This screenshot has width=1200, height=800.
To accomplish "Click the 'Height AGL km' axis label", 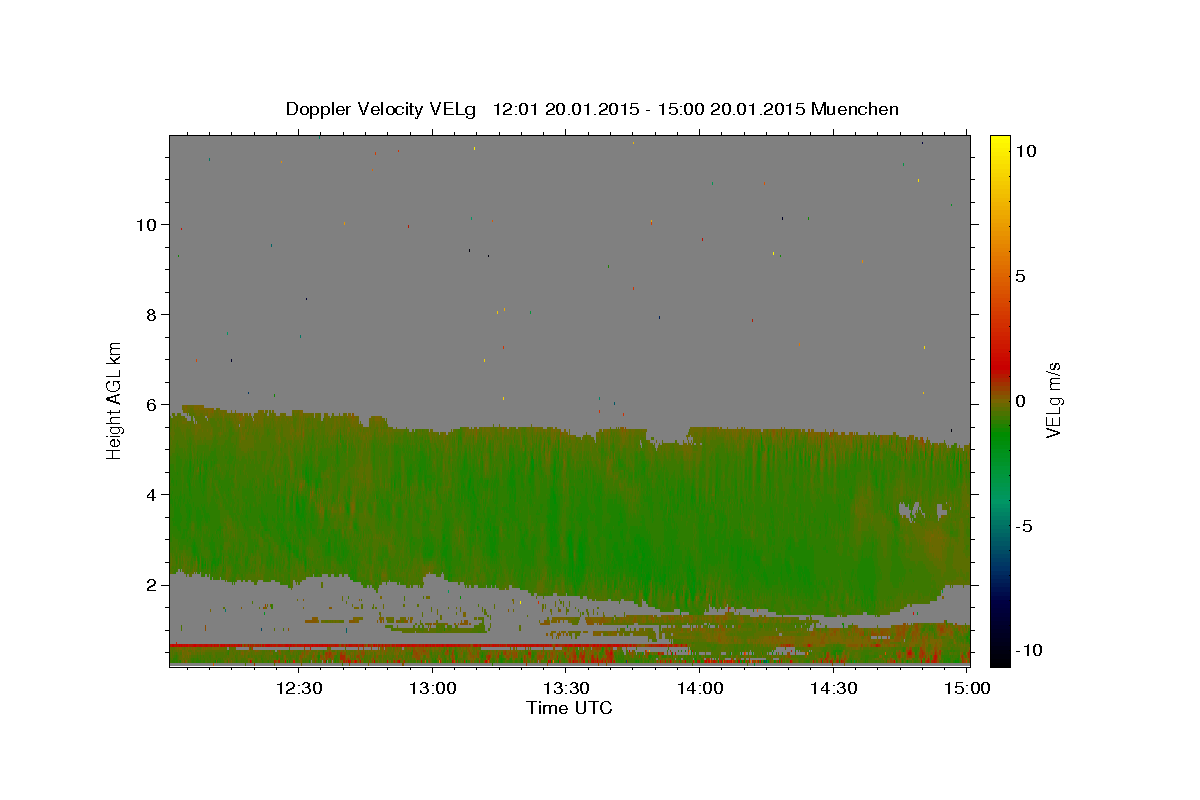I will point(115,399).
